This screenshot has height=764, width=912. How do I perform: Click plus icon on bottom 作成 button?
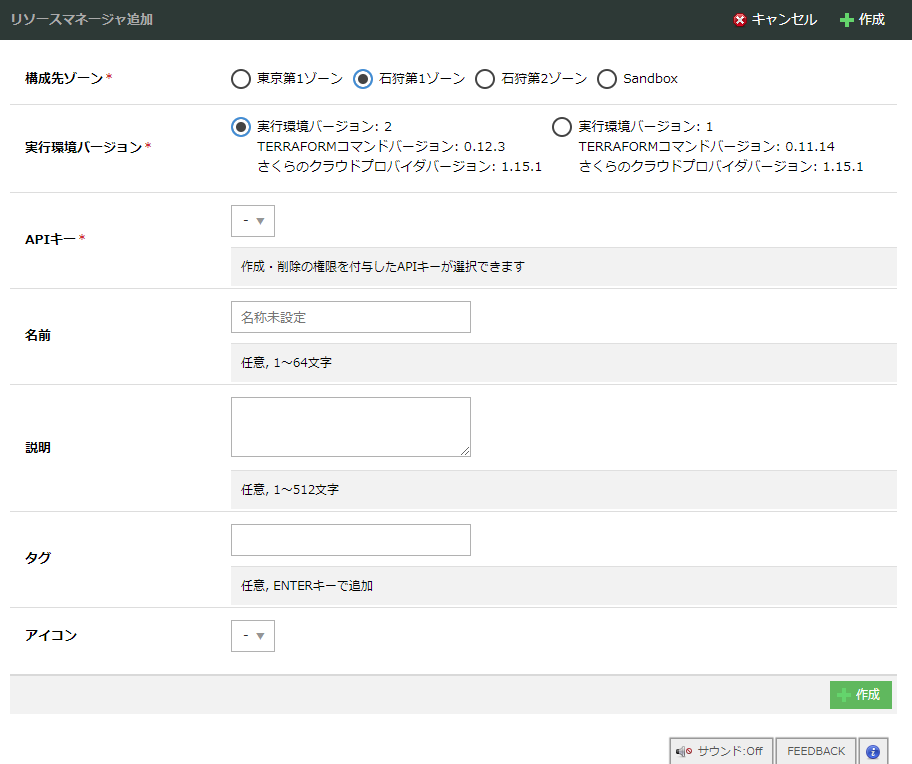[843, 695]
